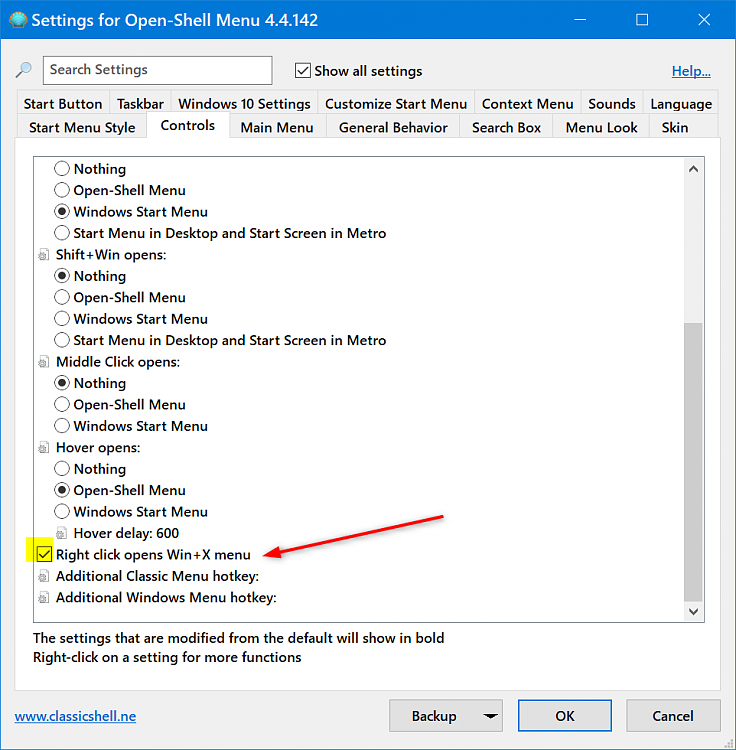Viewport: 736px width, 750px height.
Task: Click the Additional Classic Menu hotkey icon
Action: click(x=44, y=576)
